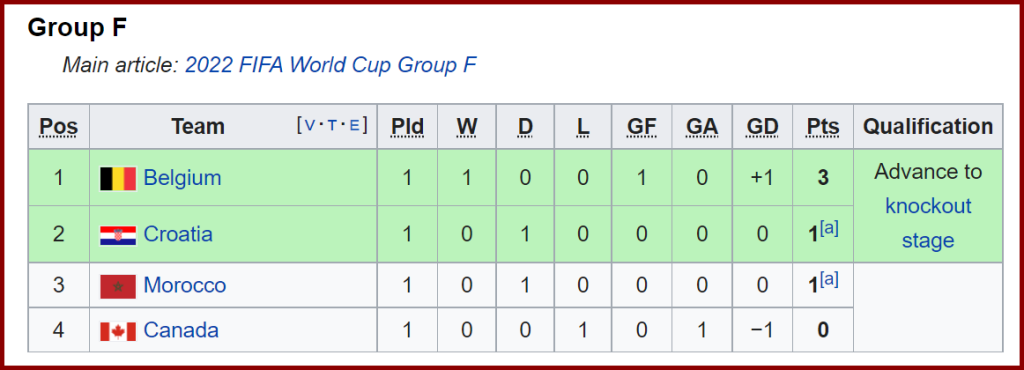The width and height of the screenshot is (1024, 370).
Task: Click footnote [a] beside Croatia's points
Action: pos(829,228)
